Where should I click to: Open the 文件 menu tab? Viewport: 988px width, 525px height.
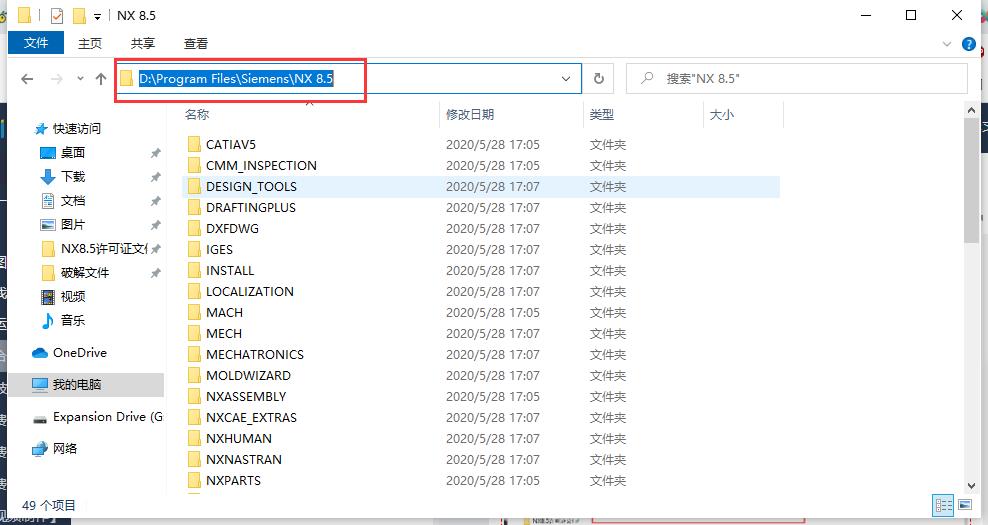click(36, 43)
